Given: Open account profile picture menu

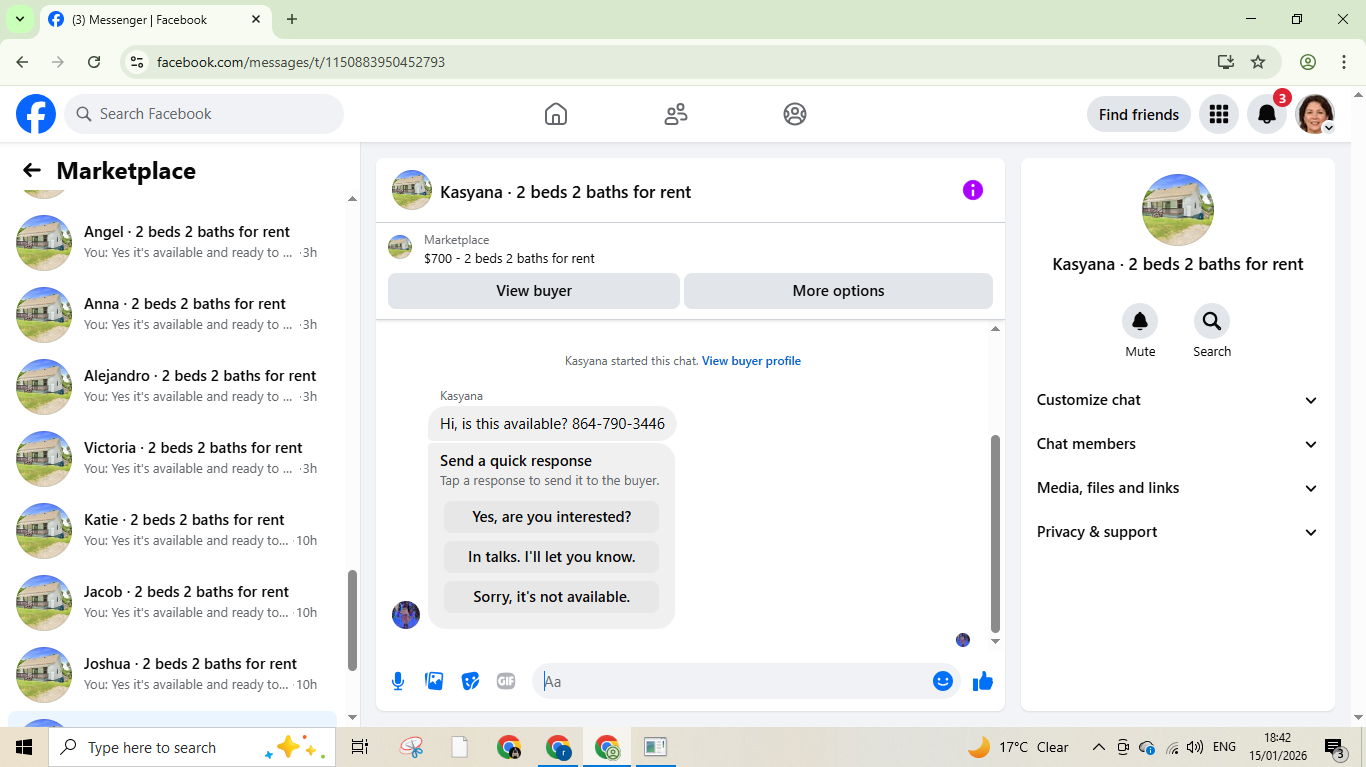Looking at the screenshot, I should tap(1315, 114).
